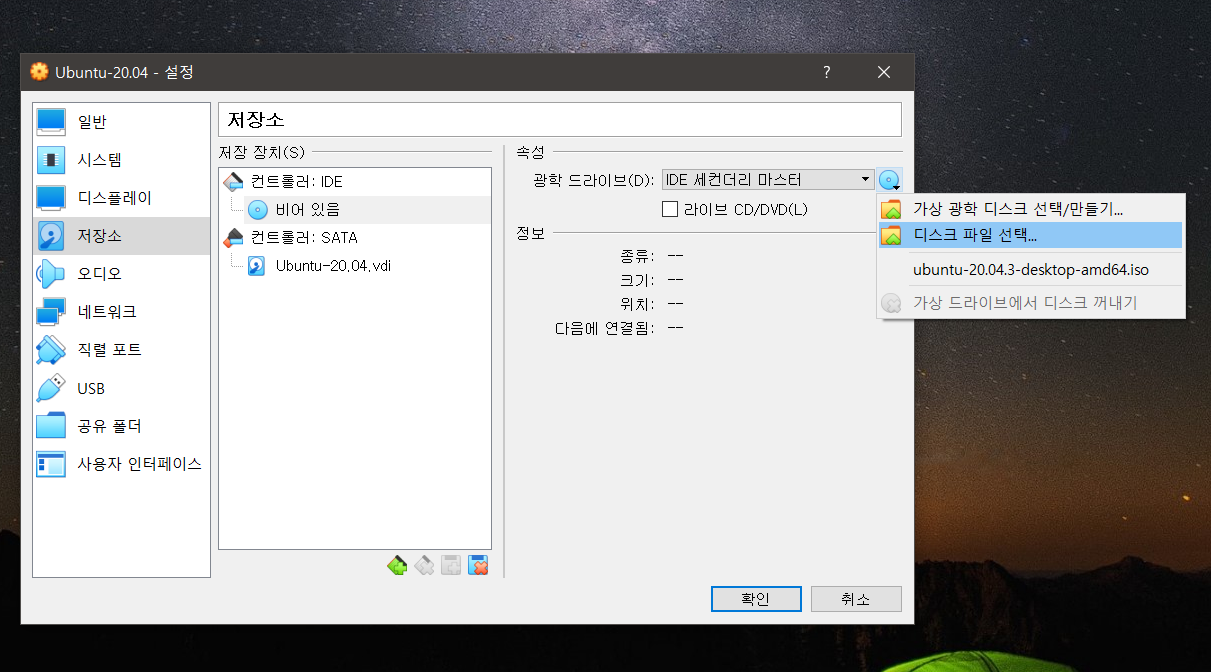Open the 광학 드라이브 combo box

pos(767,180)
